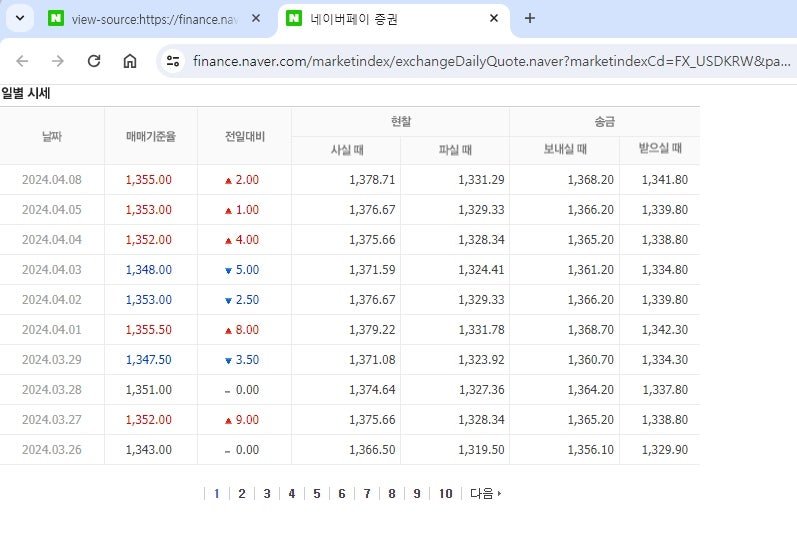Go to the browser home page

(130, 62)
